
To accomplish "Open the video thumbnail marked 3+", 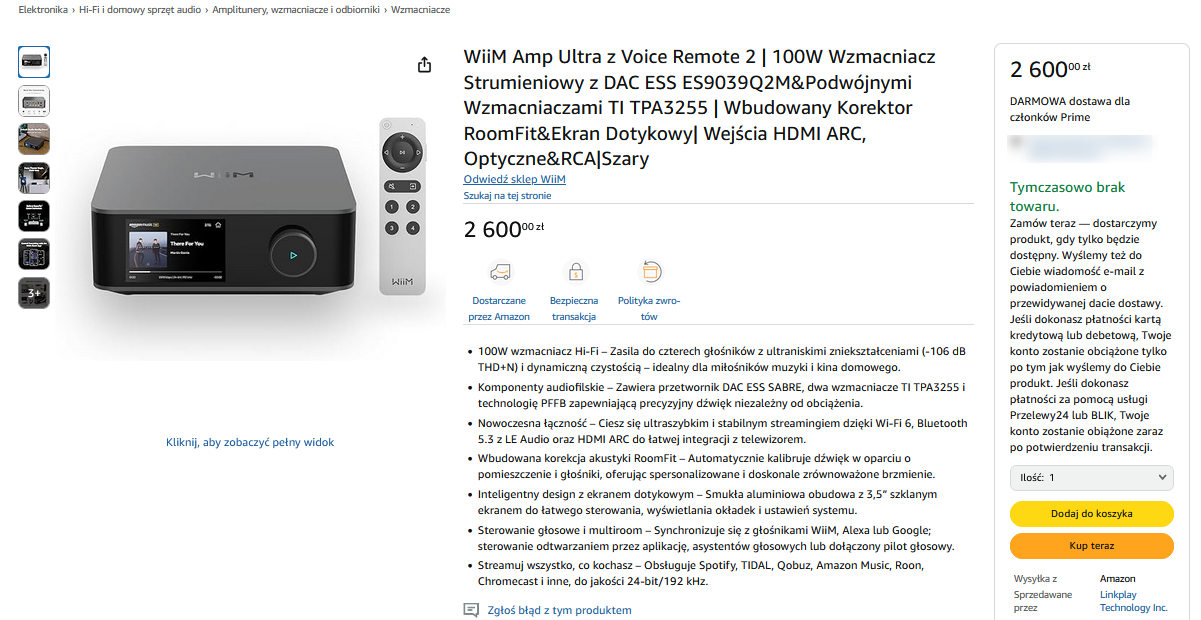I will 34,293.
